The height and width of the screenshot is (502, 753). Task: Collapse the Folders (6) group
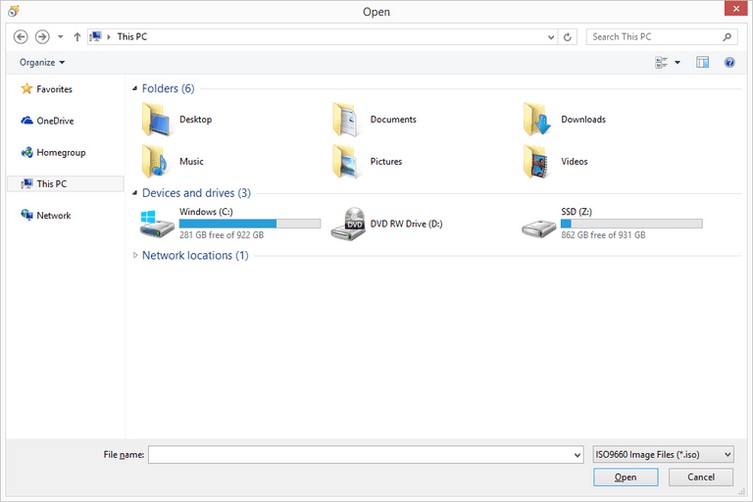click(x=135, y=88)
